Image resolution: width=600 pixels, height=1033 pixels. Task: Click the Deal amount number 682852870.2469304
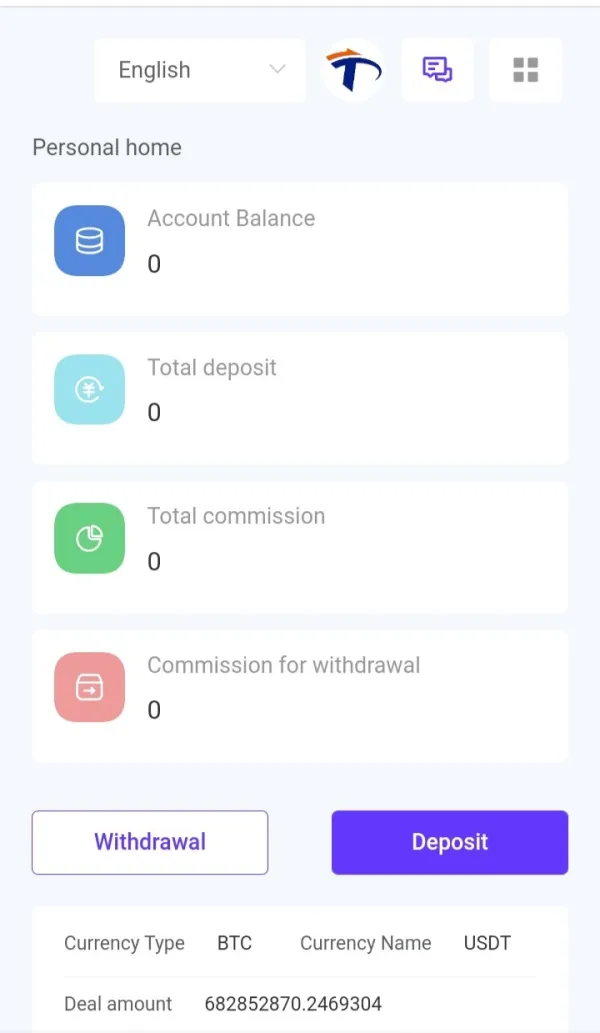click(293, 1003)
